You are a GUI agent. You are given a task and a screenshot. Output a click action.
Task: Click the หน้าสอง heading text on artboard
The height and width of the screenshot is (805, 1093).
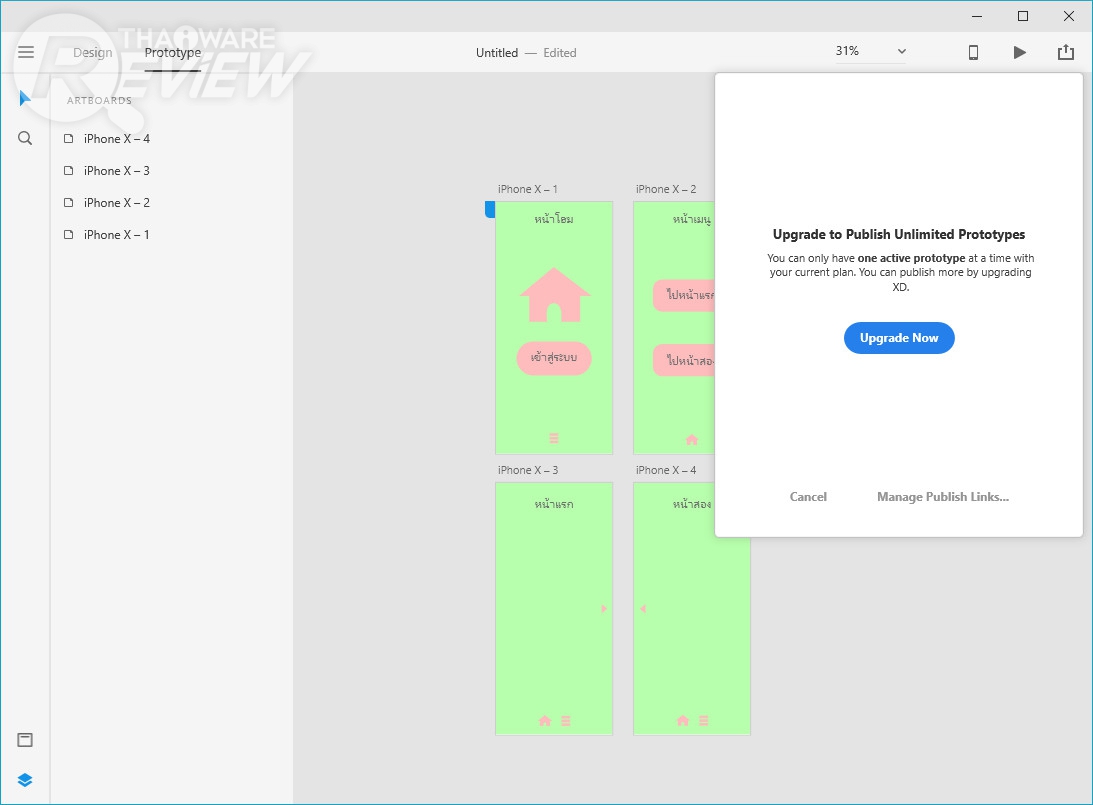click(x=691, y=503)
